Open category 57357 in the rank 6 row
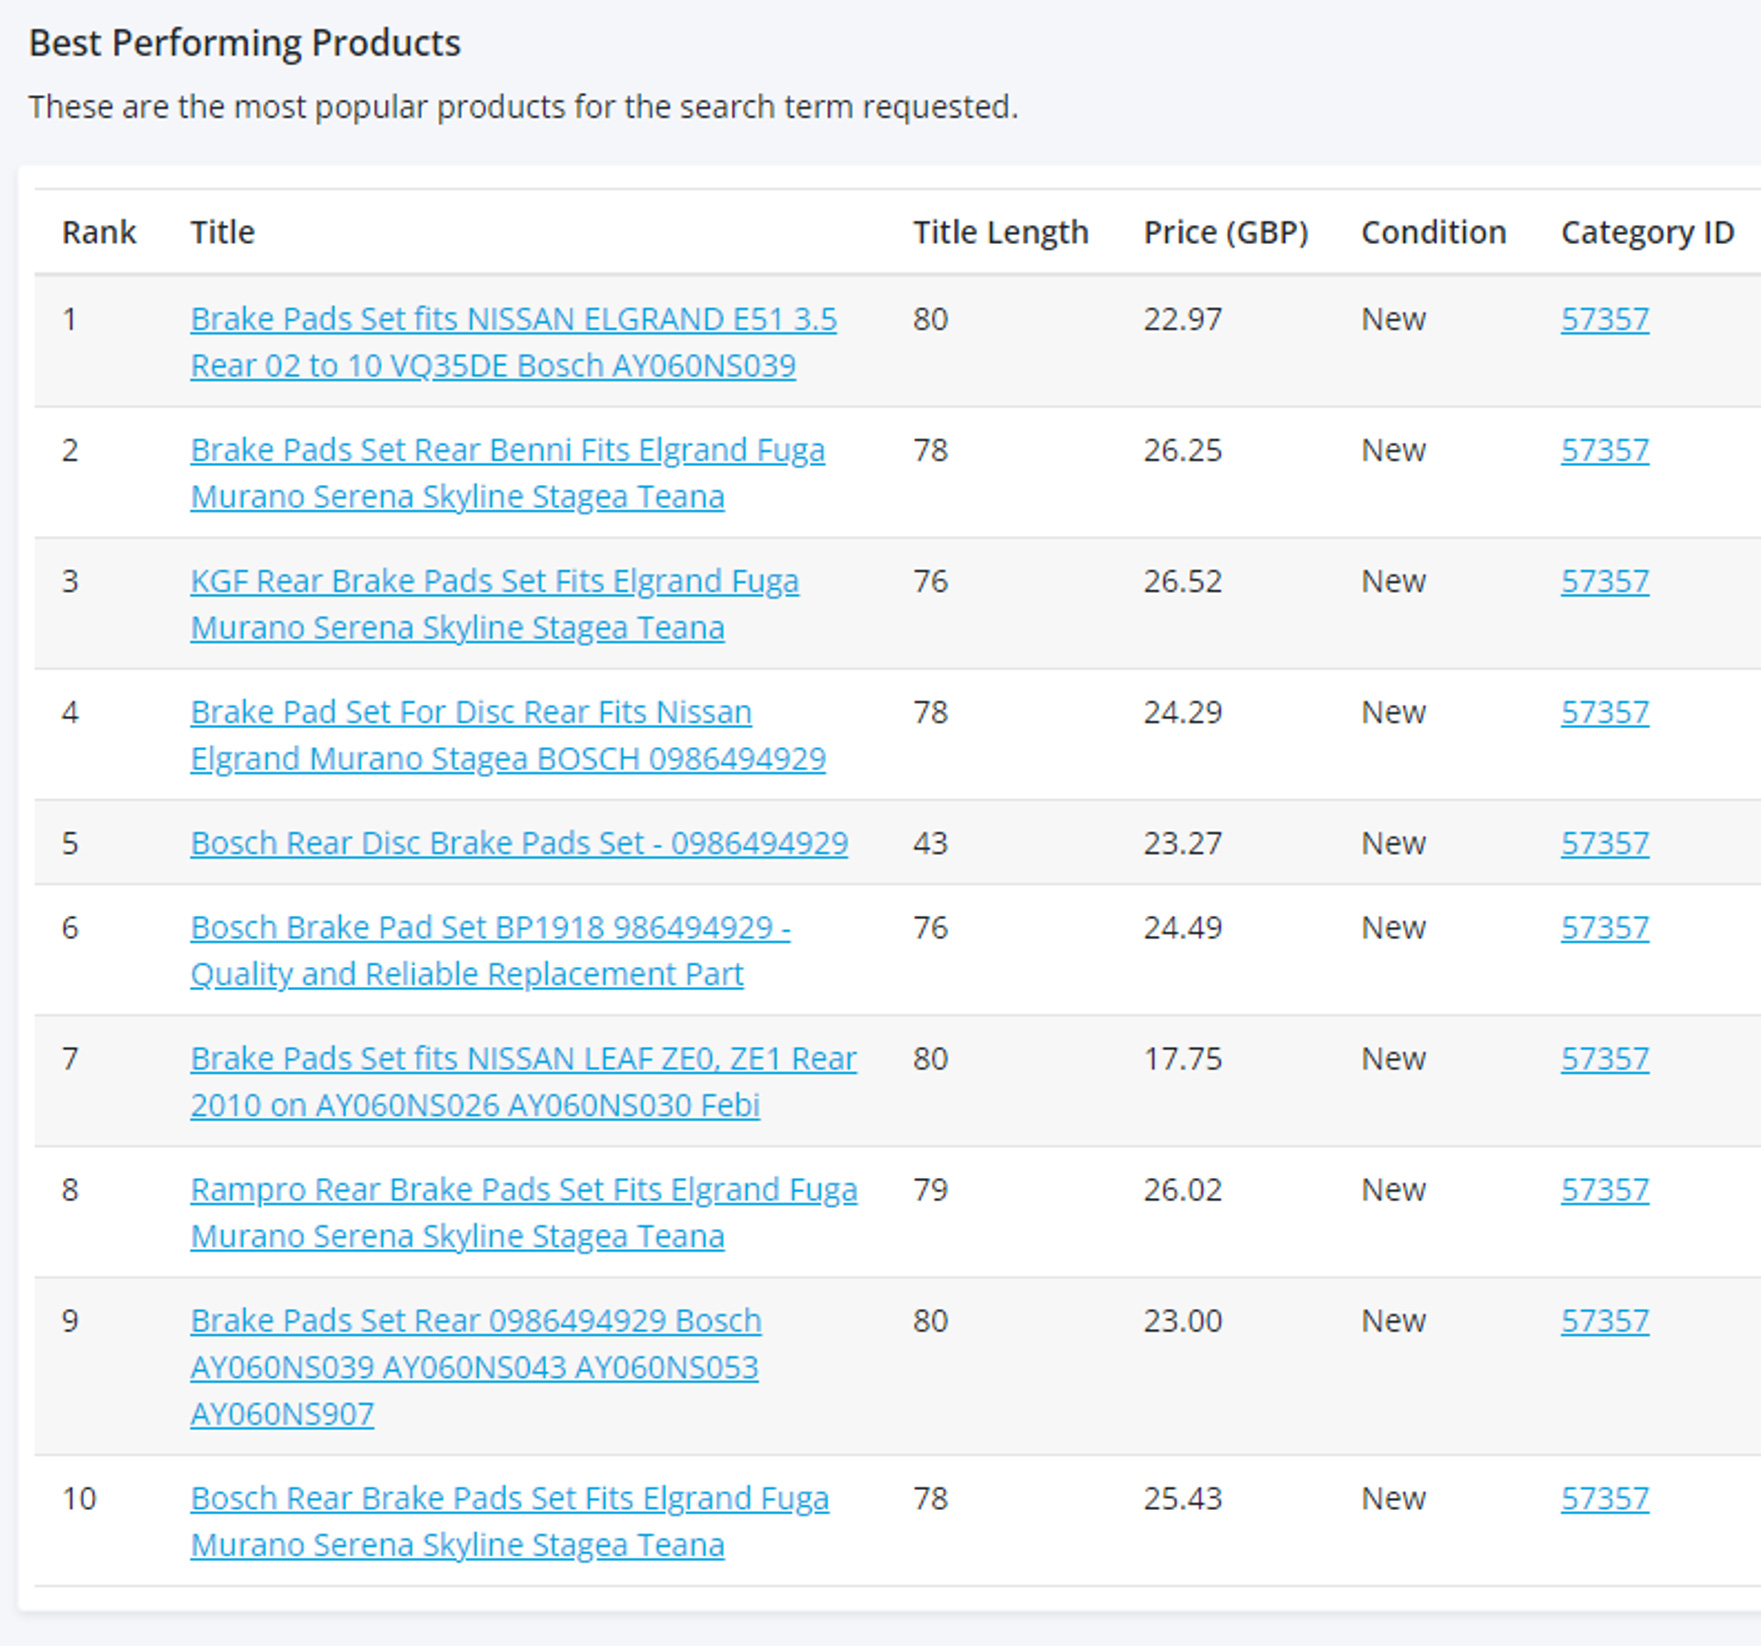Image resolution: width=1761 pixels, height=1646 pixels. 1604,927
